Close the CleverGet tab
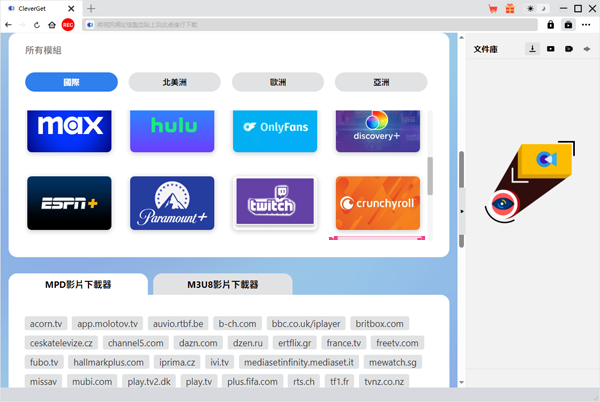Viewport: 600px width, 402px height. pyautogui.click(x=71, y=8)
